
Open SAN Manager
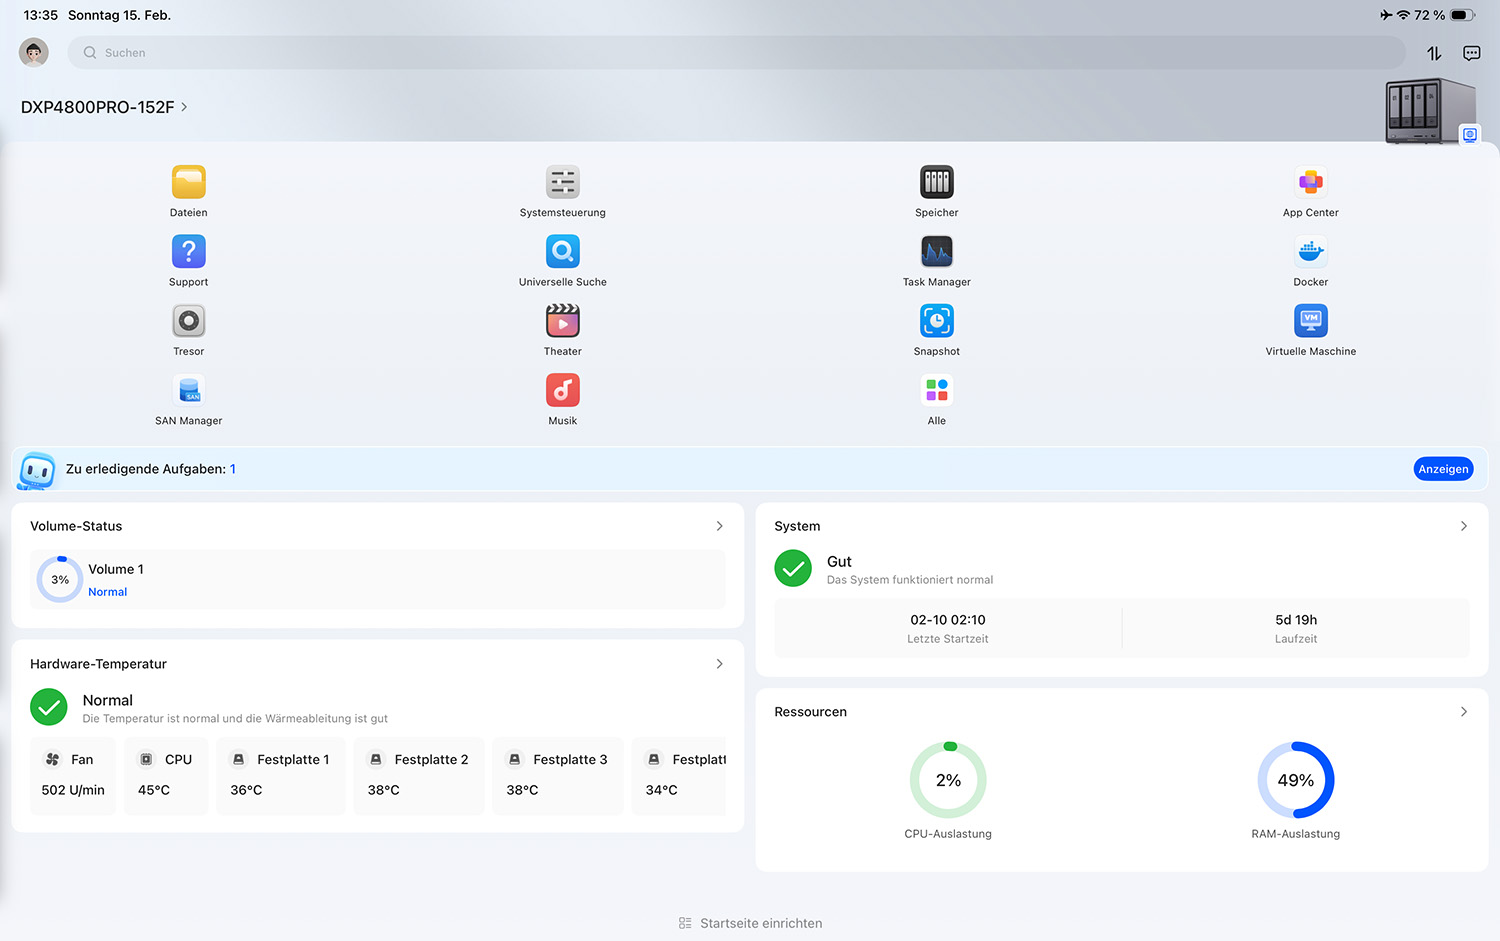click(x=188, y=391)
